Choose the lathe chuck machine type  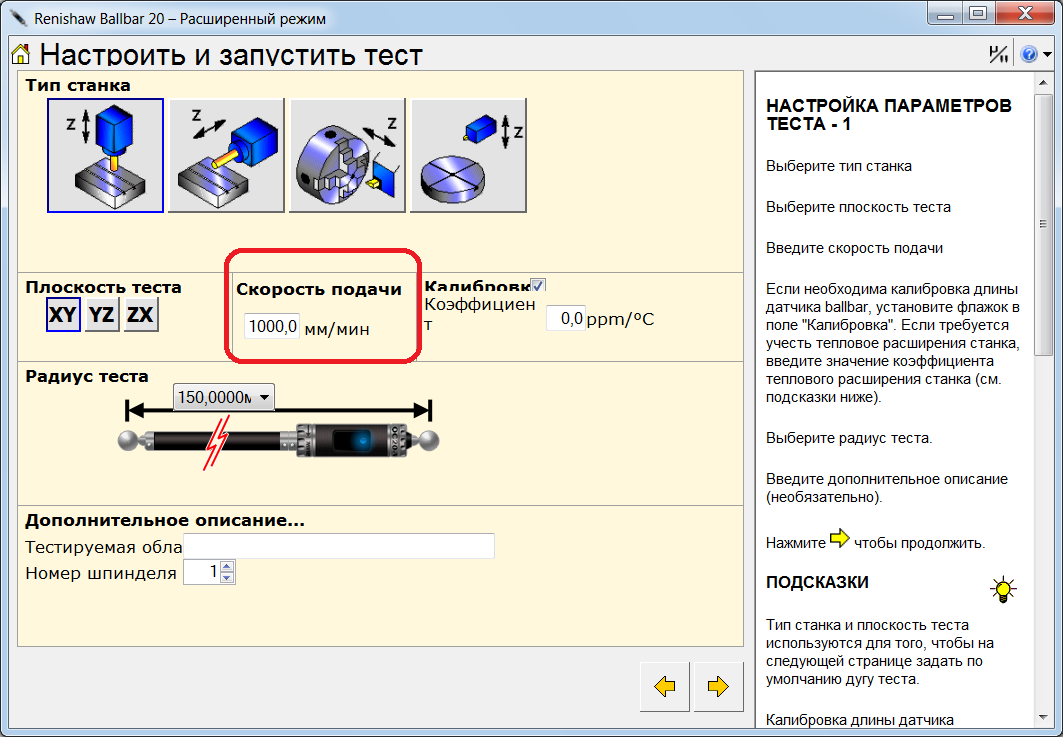(347, 155)
